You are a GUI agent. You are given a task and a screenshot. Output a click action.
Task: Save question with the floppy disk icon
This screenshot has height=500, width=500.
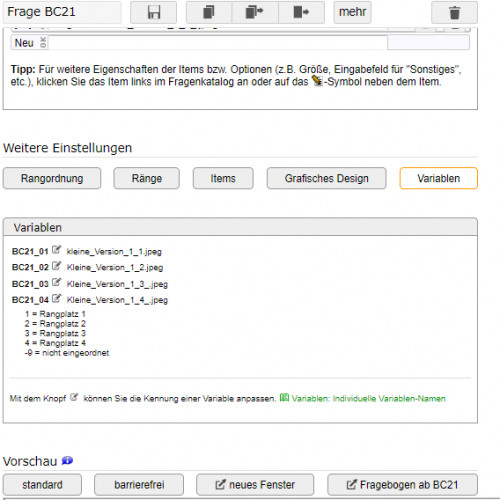154,12
